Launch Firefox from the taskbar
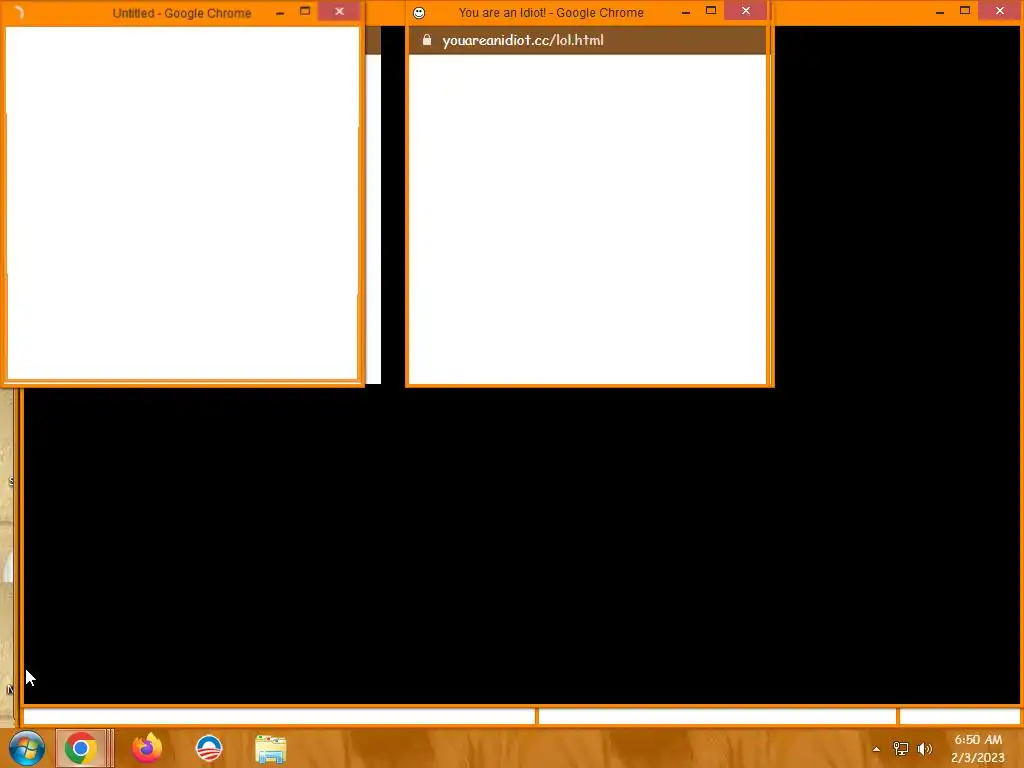Viewport: 1024px width, 768px height. (x=147, y=748)
